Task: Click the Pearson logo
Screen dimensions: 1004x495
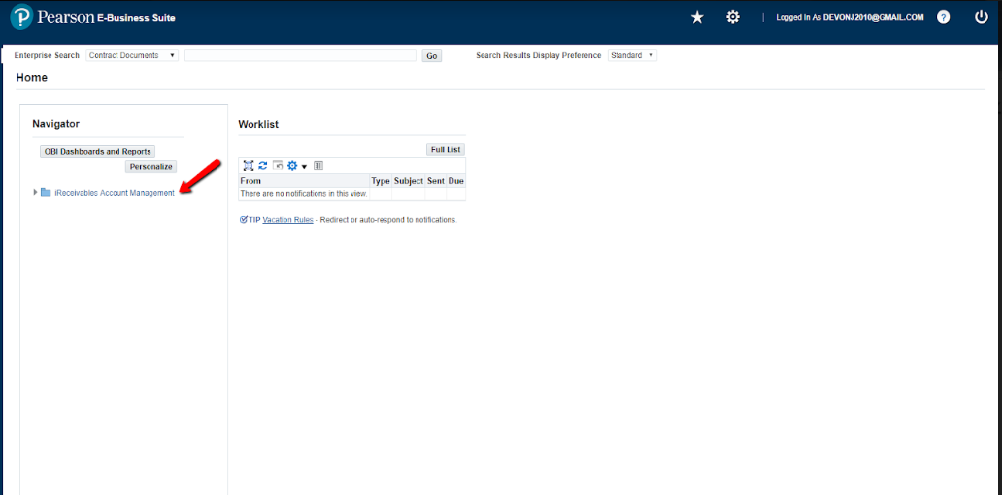Action: point(21,17)
